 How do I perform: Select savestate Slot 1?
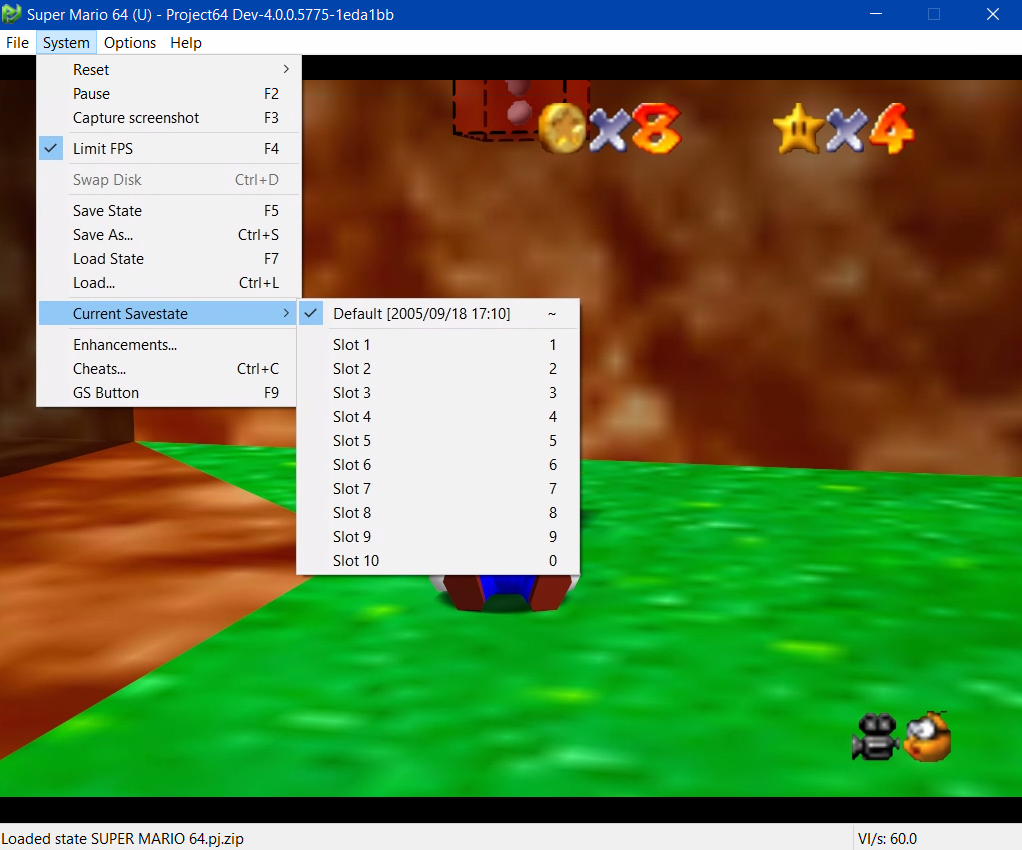click(x=438, y=345)
